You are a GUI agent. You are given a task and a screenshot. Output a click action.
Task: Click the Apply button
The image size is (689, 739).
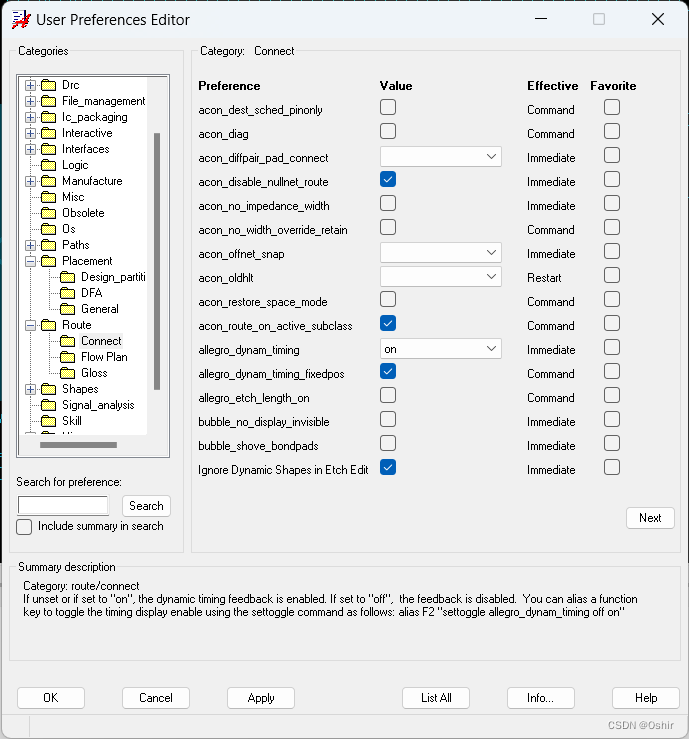[261, 698]
